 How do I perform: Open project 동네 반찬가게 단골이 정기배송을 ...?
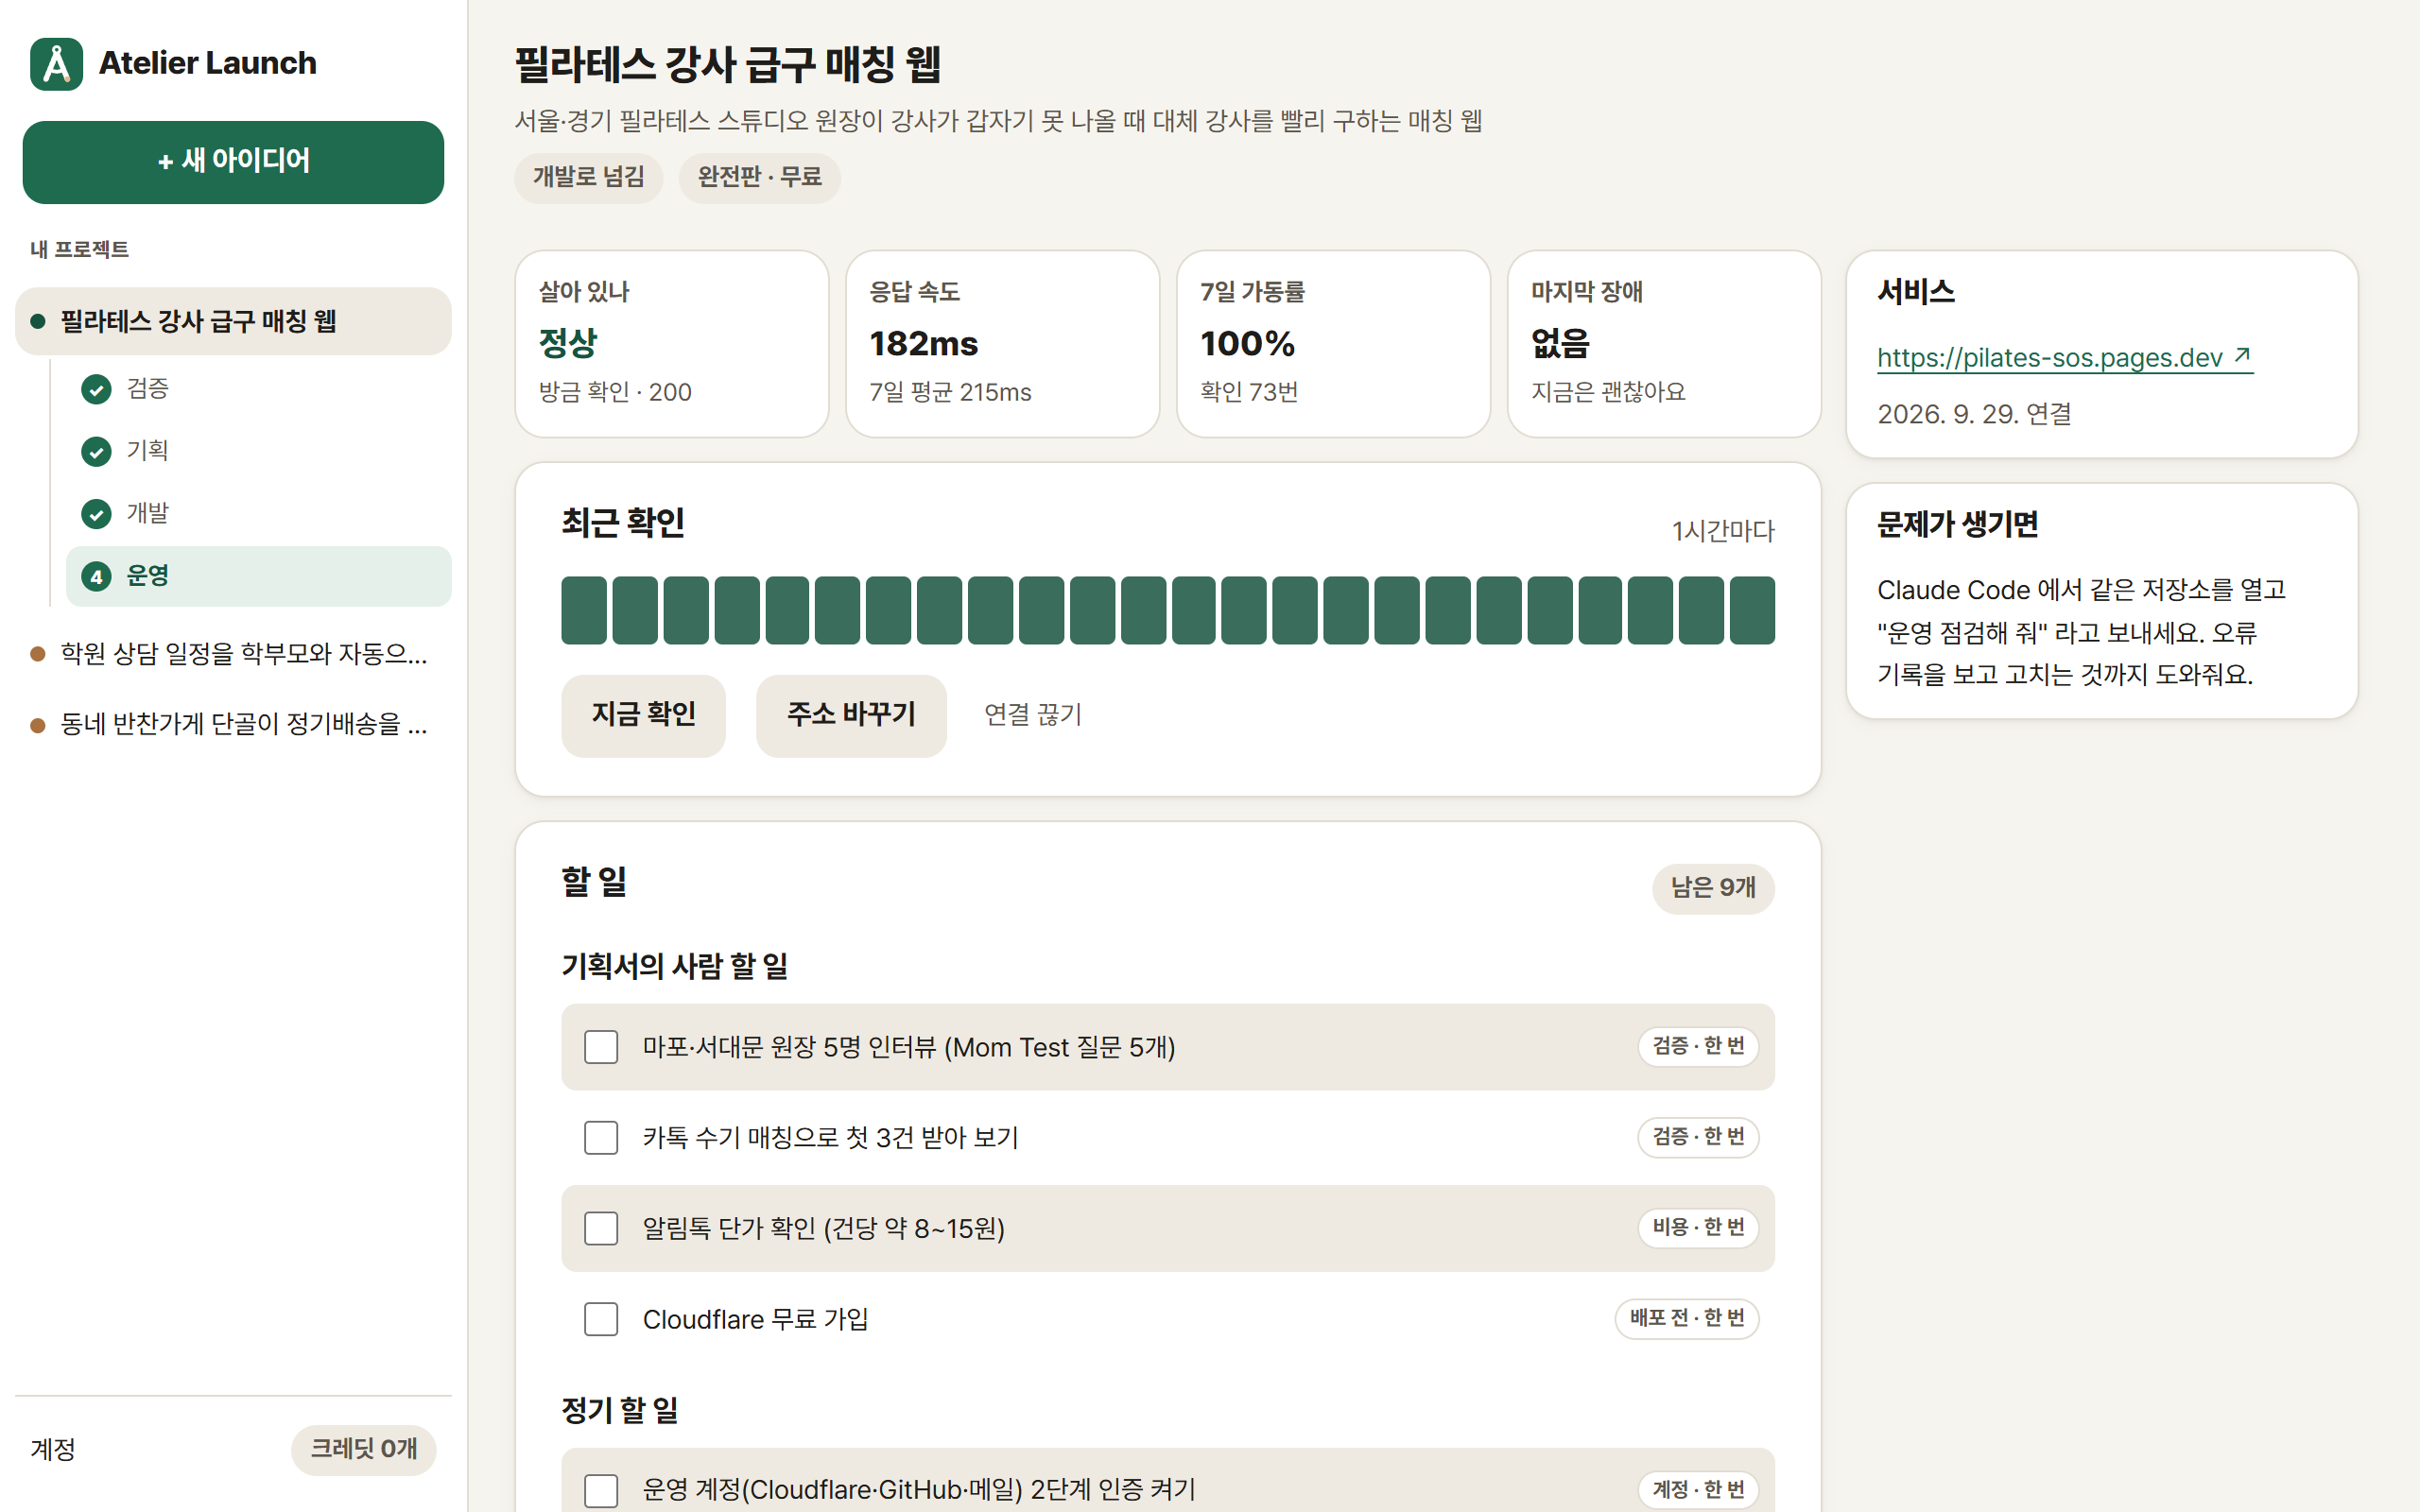[x=233, y=725]
